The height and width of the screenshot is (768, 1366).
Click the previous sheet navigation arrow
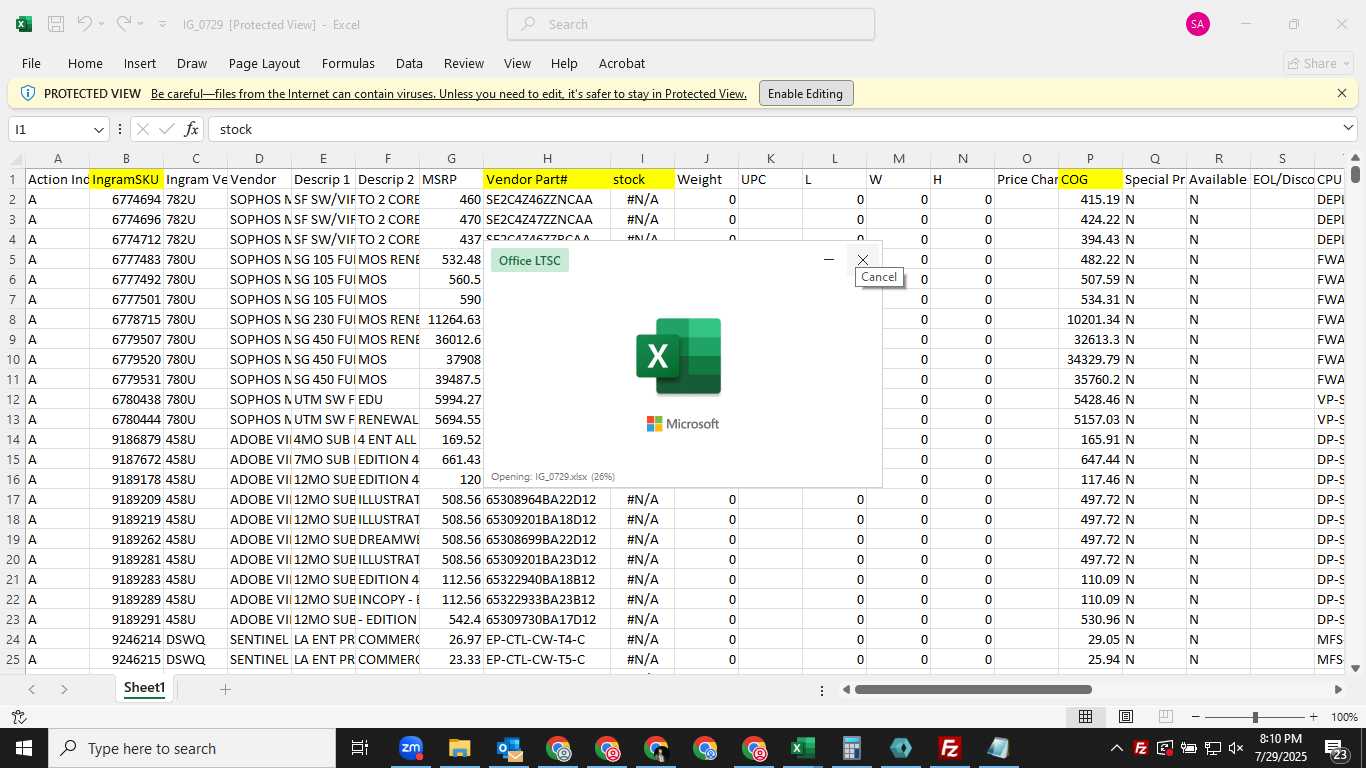pyautogui.click(x=32, y=689)
